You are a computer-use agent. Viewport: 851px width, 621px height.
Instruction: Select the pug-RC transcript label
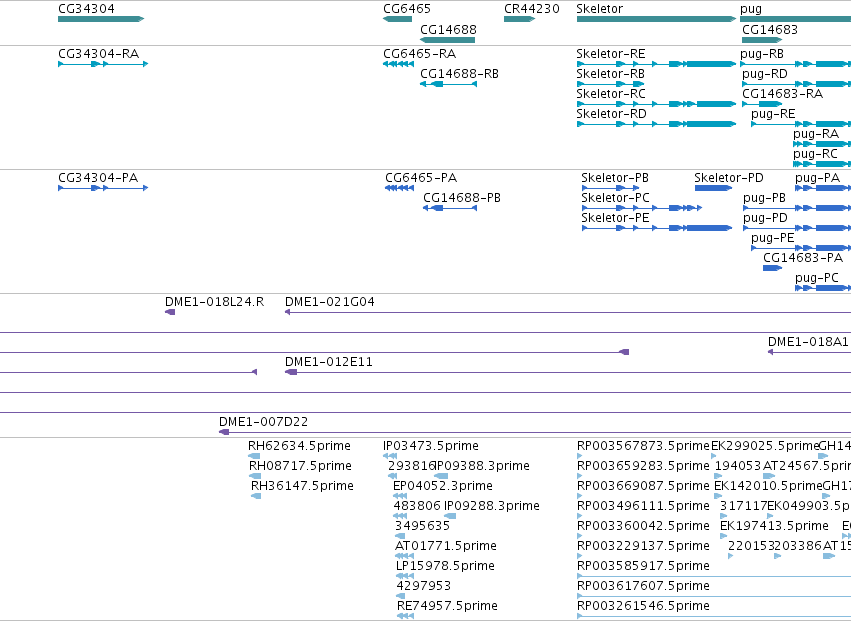(x=815, y=154)
